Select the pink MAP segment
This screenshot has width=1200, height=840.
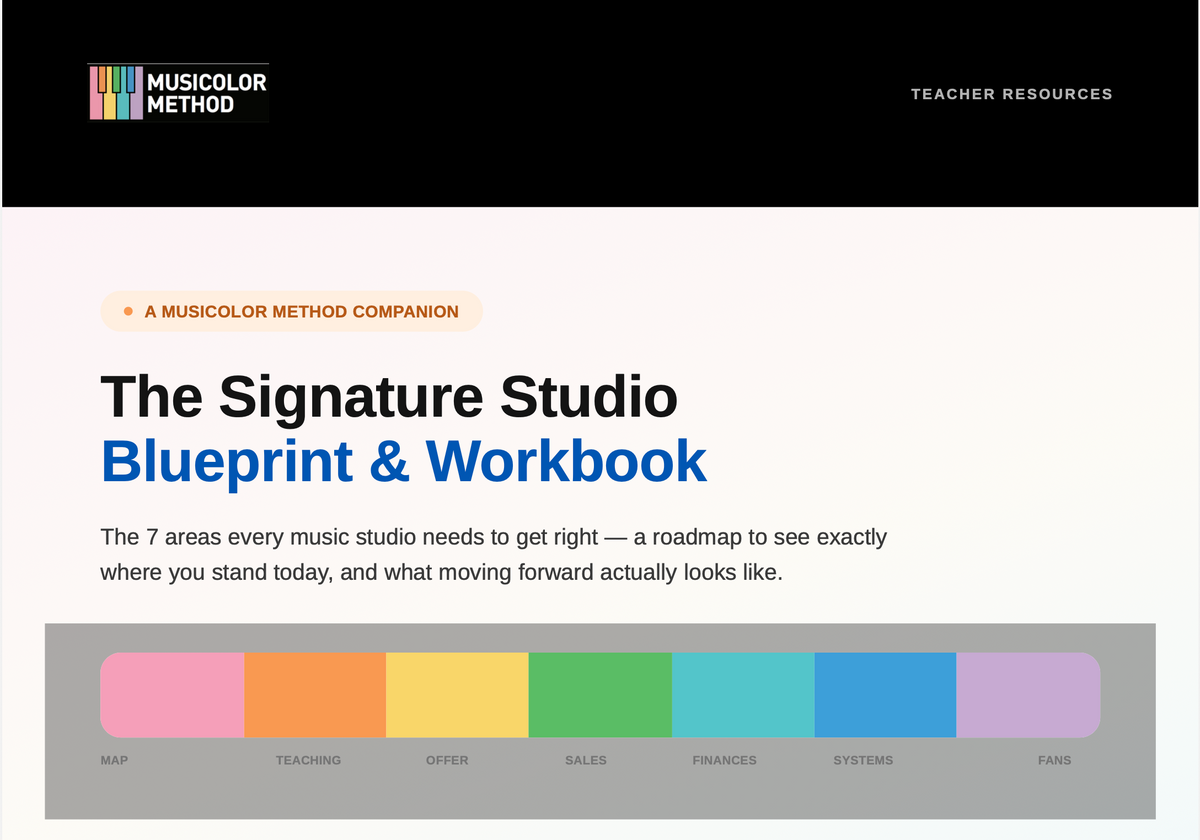click(172, 695)
